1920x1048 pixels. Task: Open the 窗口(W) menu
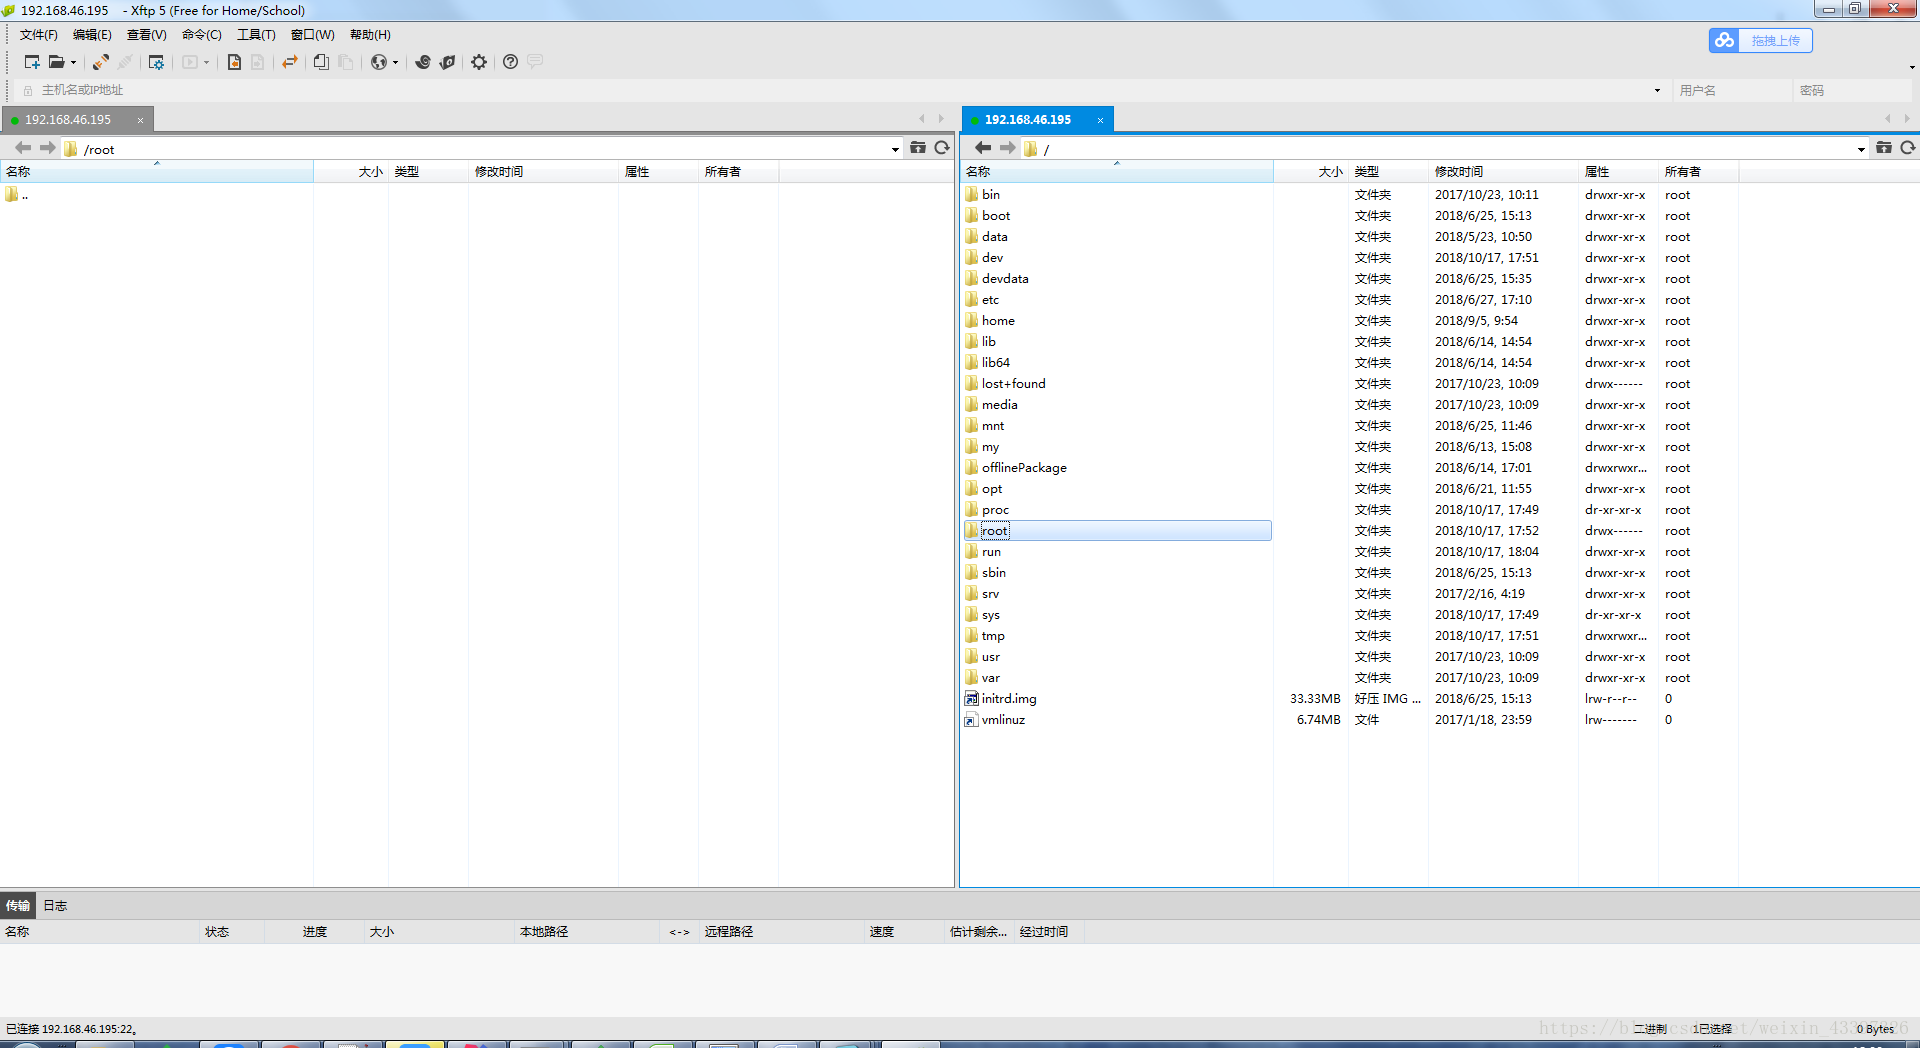312,35
